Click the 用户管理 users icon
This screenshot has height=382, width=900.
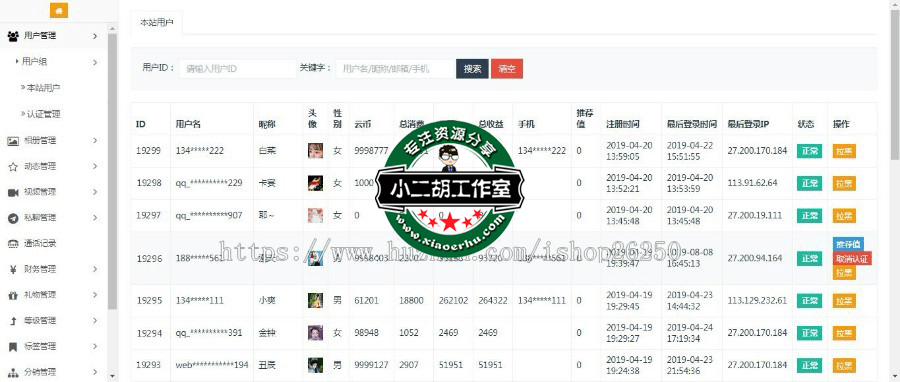pyautogui.click(x=13, y=36)
